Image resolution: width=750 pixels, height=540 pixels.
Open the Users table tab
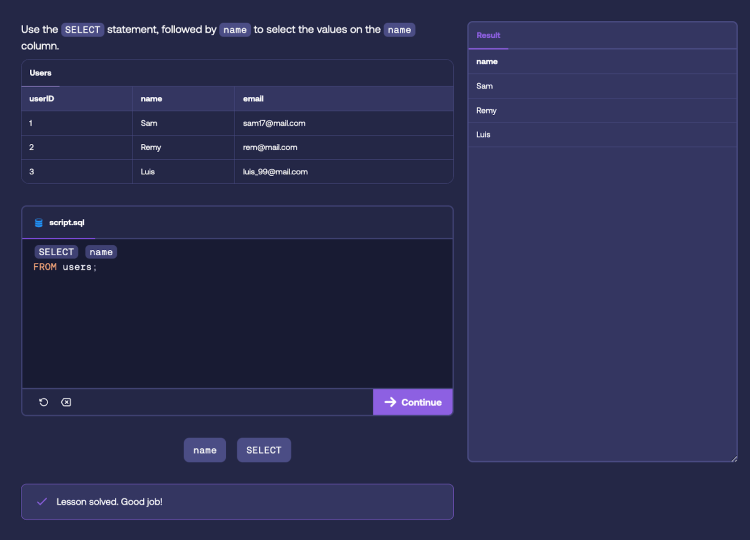coord(41,73)
